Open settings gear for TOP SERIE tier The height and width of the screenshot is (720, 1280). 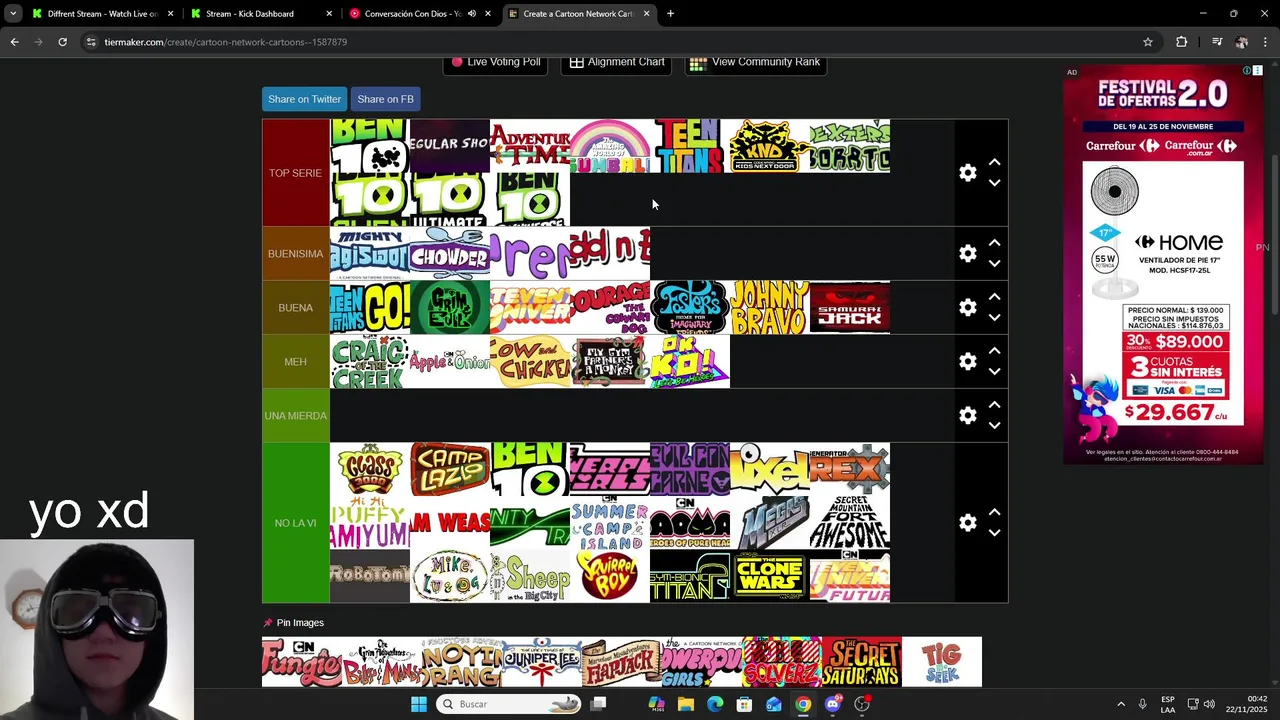tap(967, 173)
